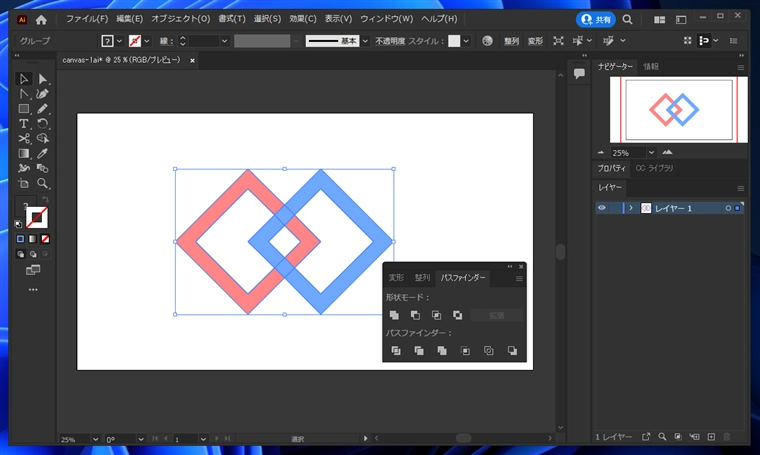760x455 pixels.
Task: Click the Intersect shape mode icon
Action: coord(436,315)
